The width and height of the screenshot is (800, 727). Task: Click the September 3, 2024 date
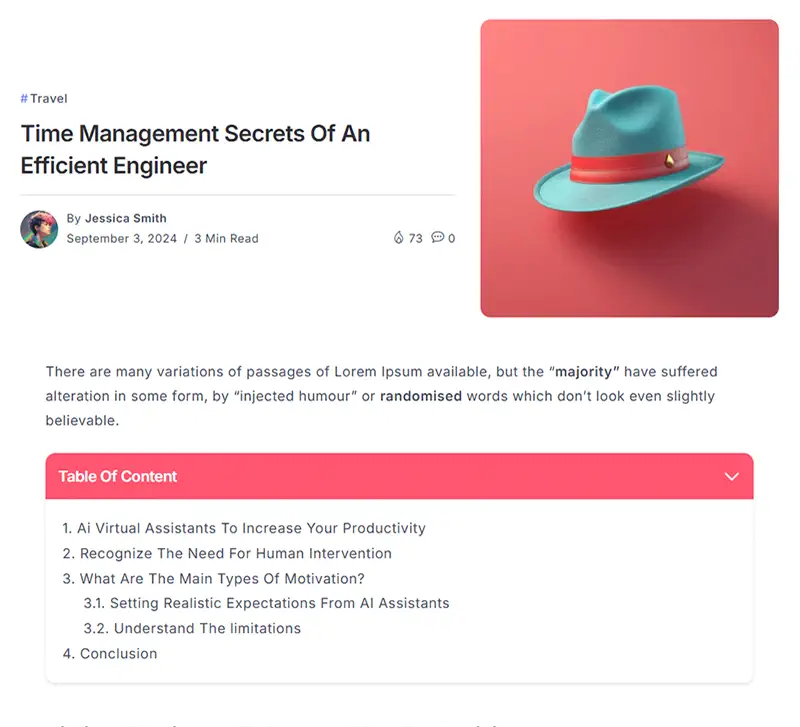121,238
